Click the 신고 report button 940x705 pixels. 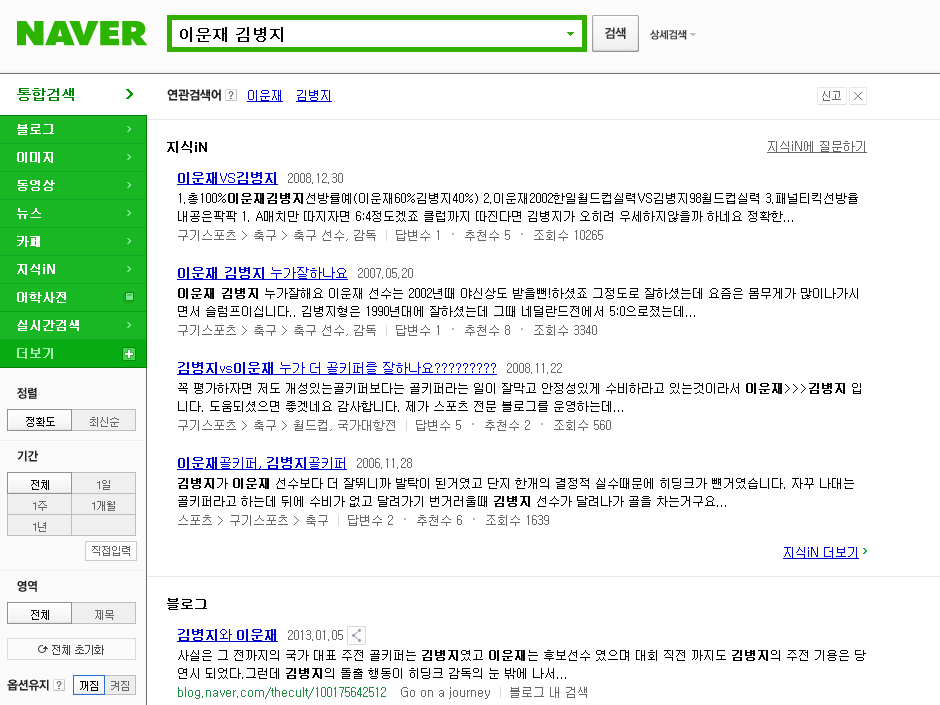(831, 96)
